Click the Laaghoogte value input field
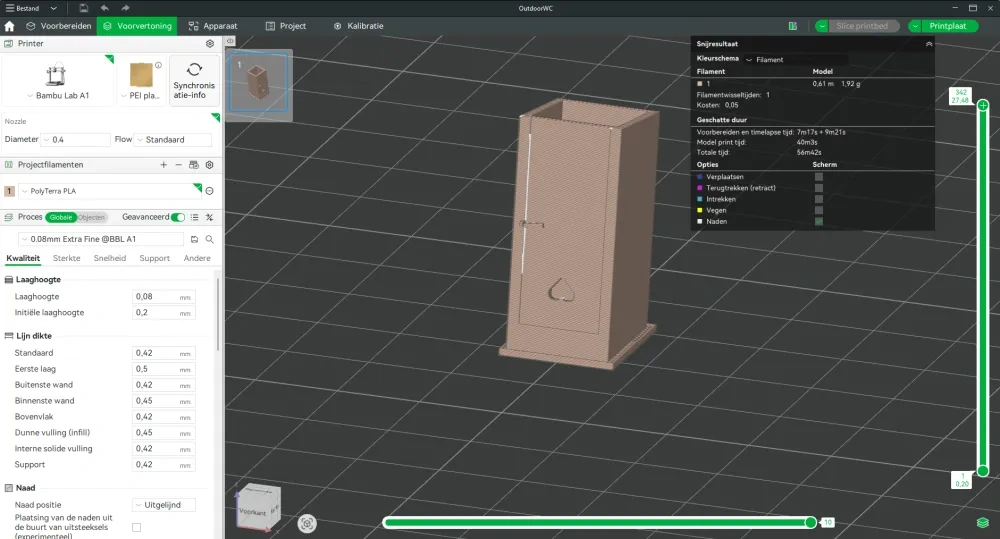Image resolution: width=1000 pixels, height=539 pixels. point(155,297)
